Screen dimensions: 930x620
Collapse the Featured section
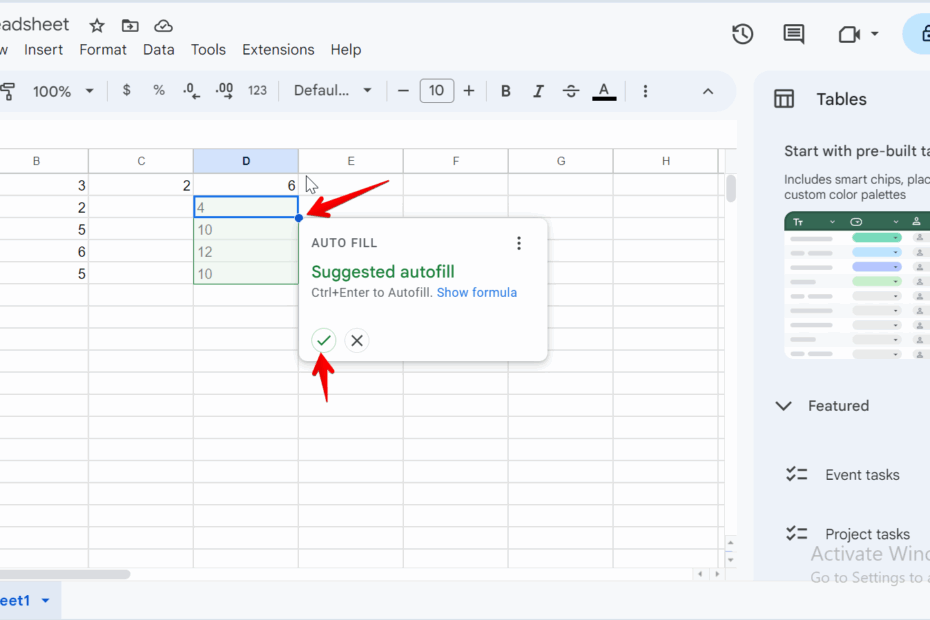coord(784,406)
